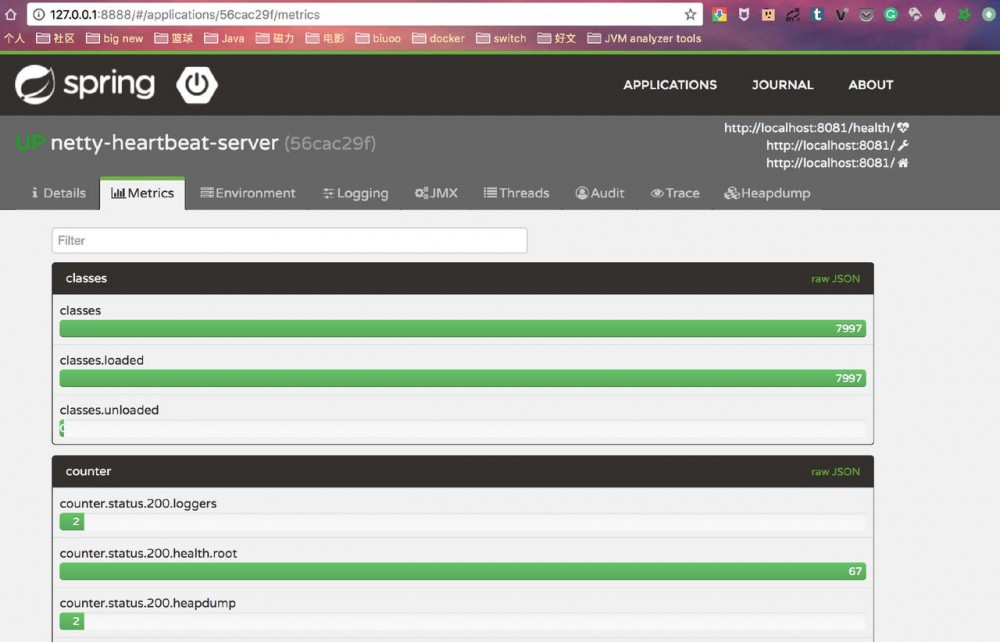This screenshot has height=642, width=1000.
Task: Open the 电影 bookmark folder
Action: pos(325,38)
